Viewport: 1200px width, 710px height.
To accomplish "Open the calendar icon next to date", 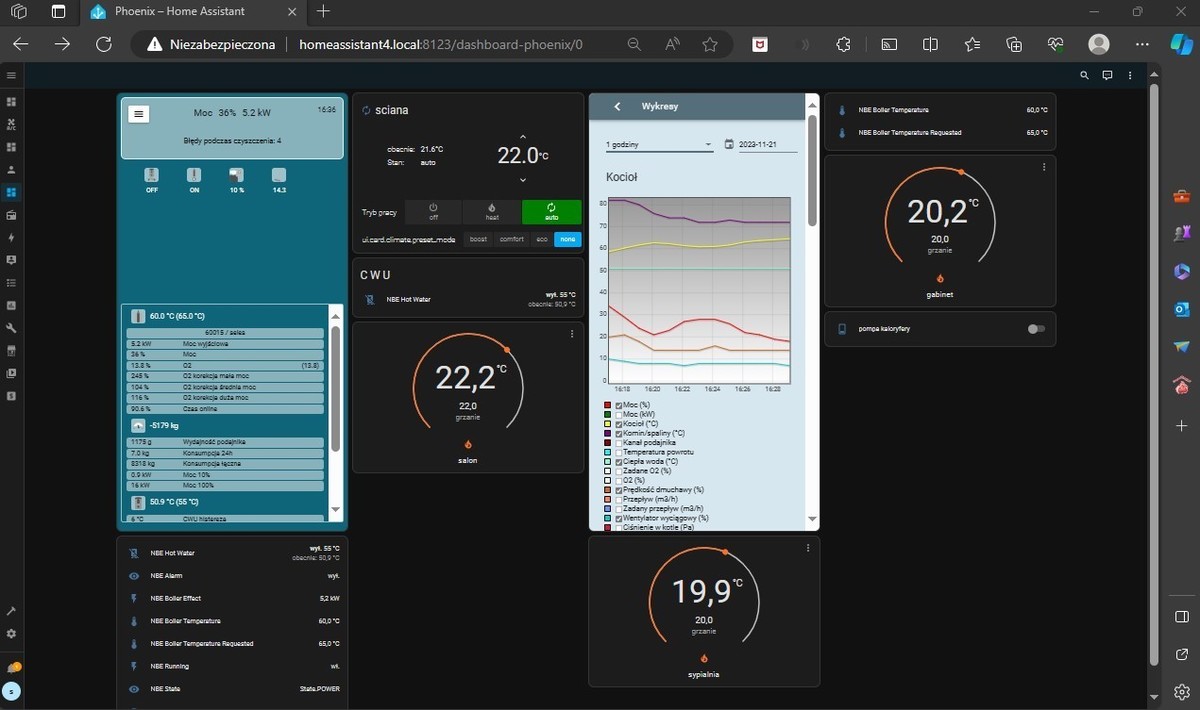I will [728, 144].
